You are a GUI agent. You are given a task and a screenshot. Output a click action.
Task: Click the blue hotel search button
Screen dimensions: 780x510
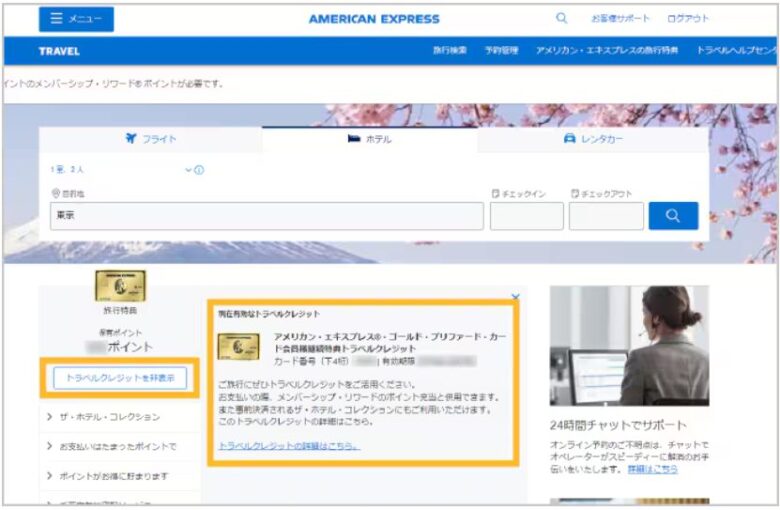tap(673, 216)
